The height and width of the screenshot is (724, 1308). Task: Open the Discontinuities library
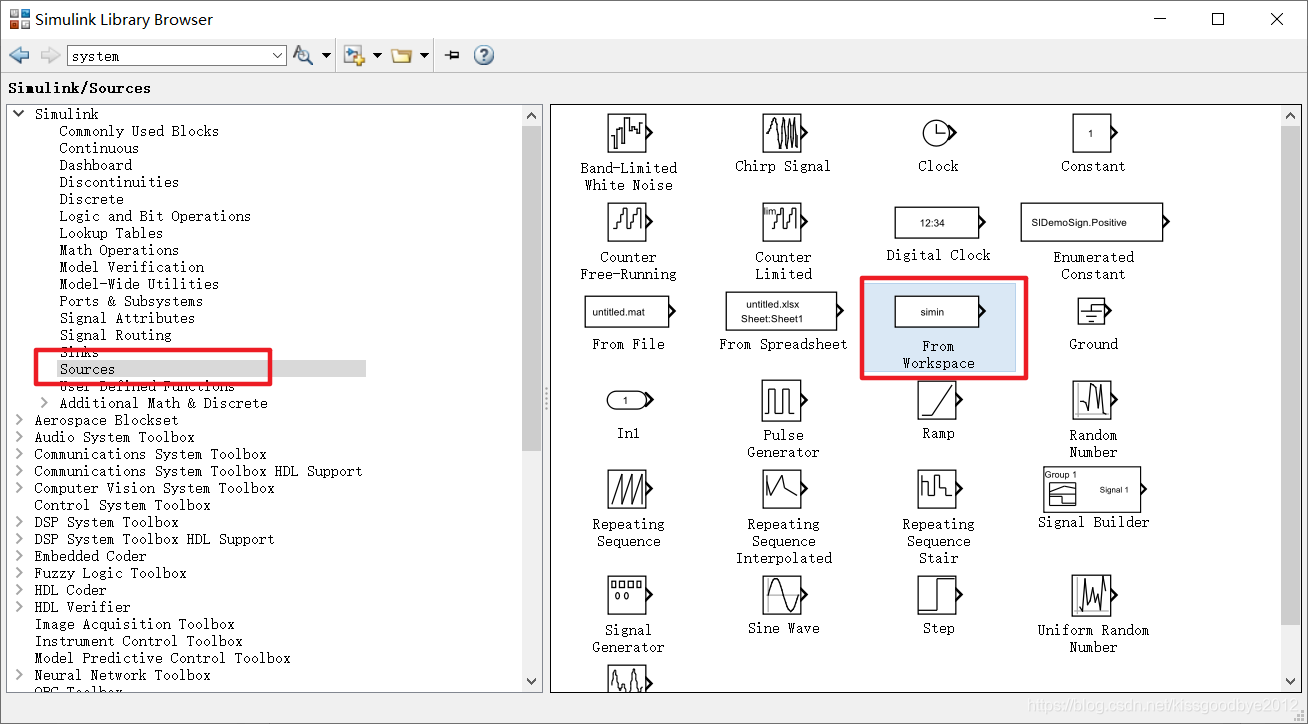pos(119,182)
